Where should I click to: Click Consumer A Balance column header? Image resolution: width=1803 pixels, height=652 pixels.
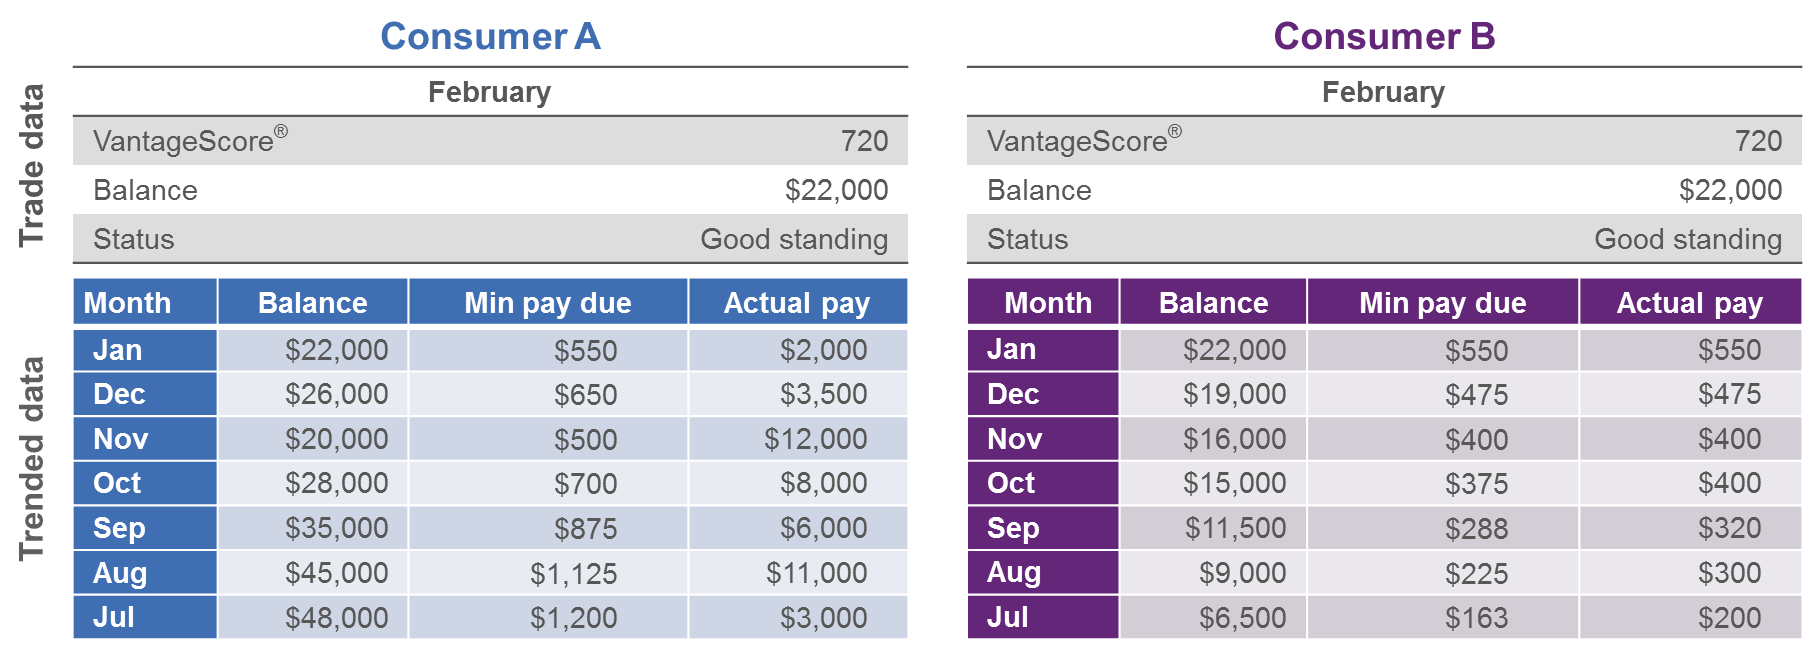[x=312, y=303]
